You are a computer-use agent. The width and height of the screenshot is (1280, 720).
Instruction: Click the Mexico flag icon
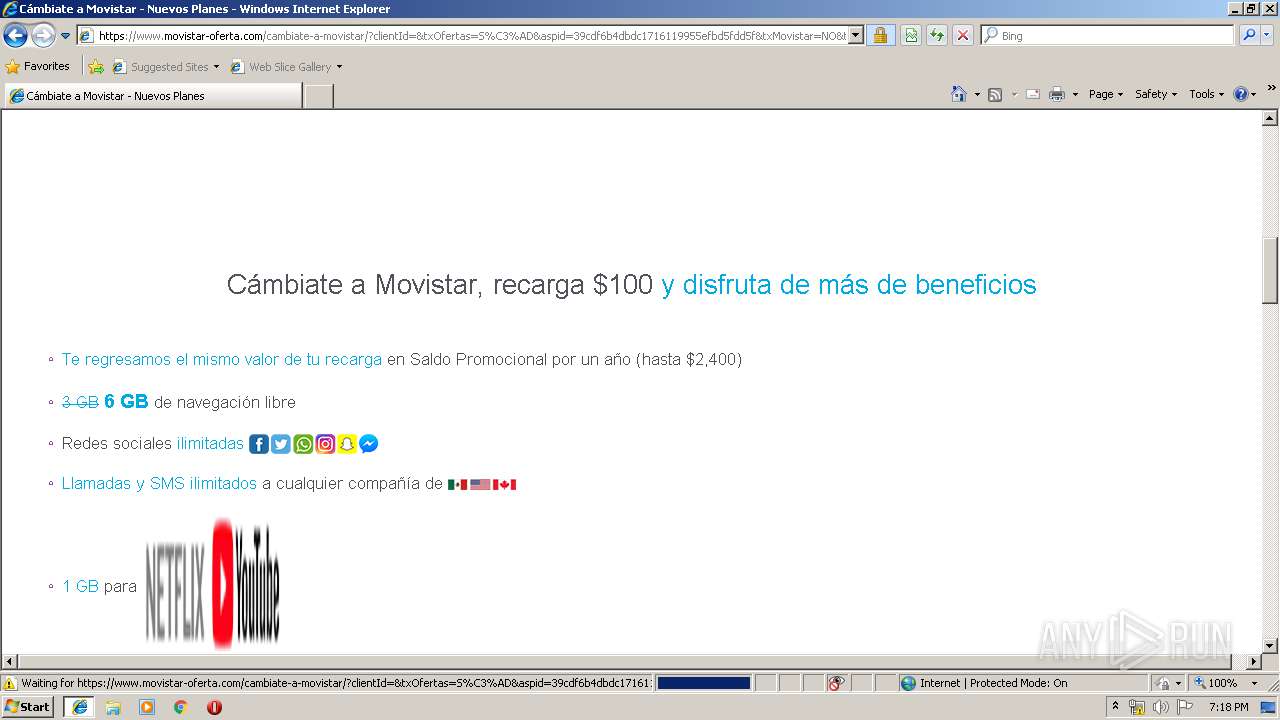coord(458,484)
